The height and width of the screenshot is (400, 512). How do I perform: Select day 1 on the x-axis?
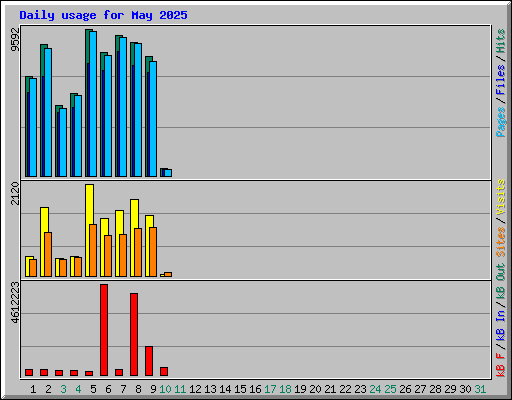(x=33, y=389)
